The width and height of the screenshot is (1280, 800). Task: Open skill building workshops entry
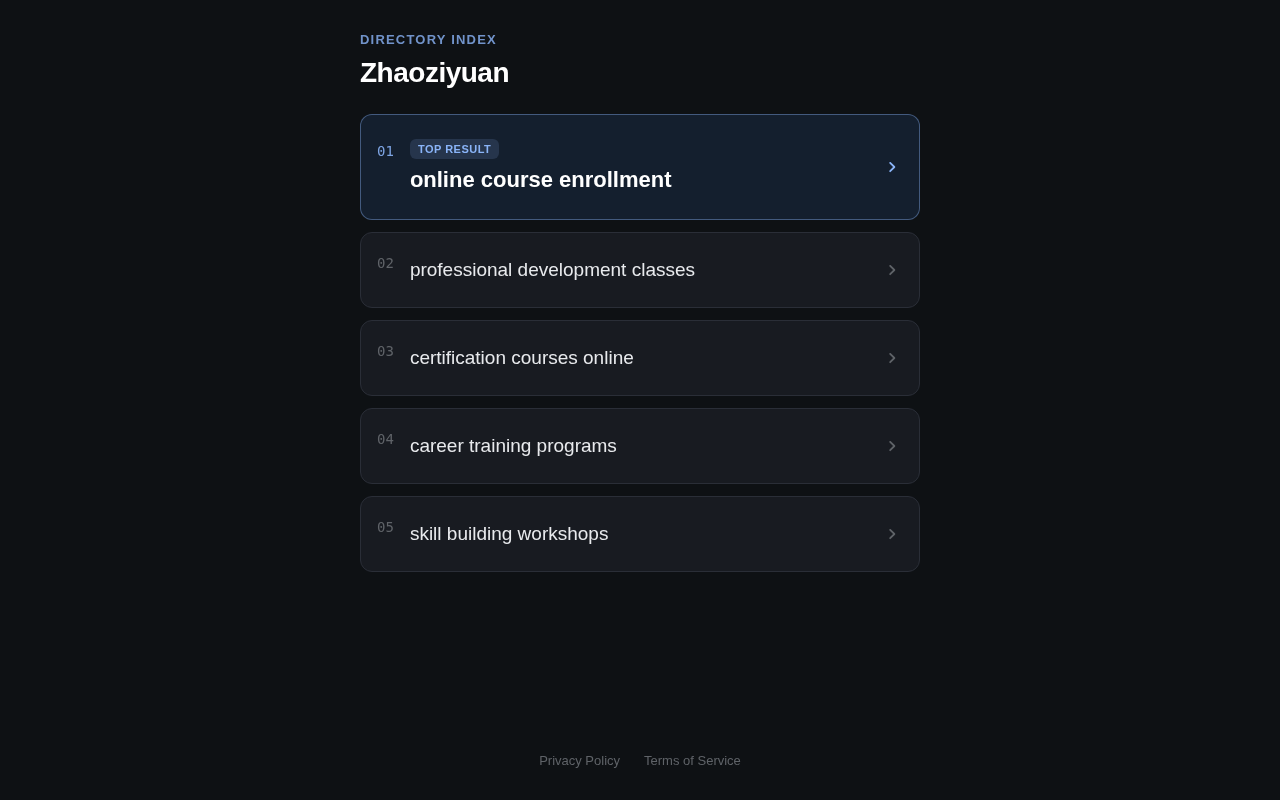[x=640, y=534]
